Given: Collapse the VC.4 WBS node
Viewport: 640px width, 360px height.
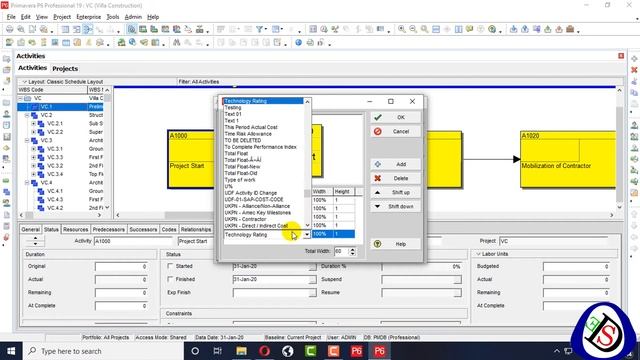Looking at the screenshot, I should 27,182.
